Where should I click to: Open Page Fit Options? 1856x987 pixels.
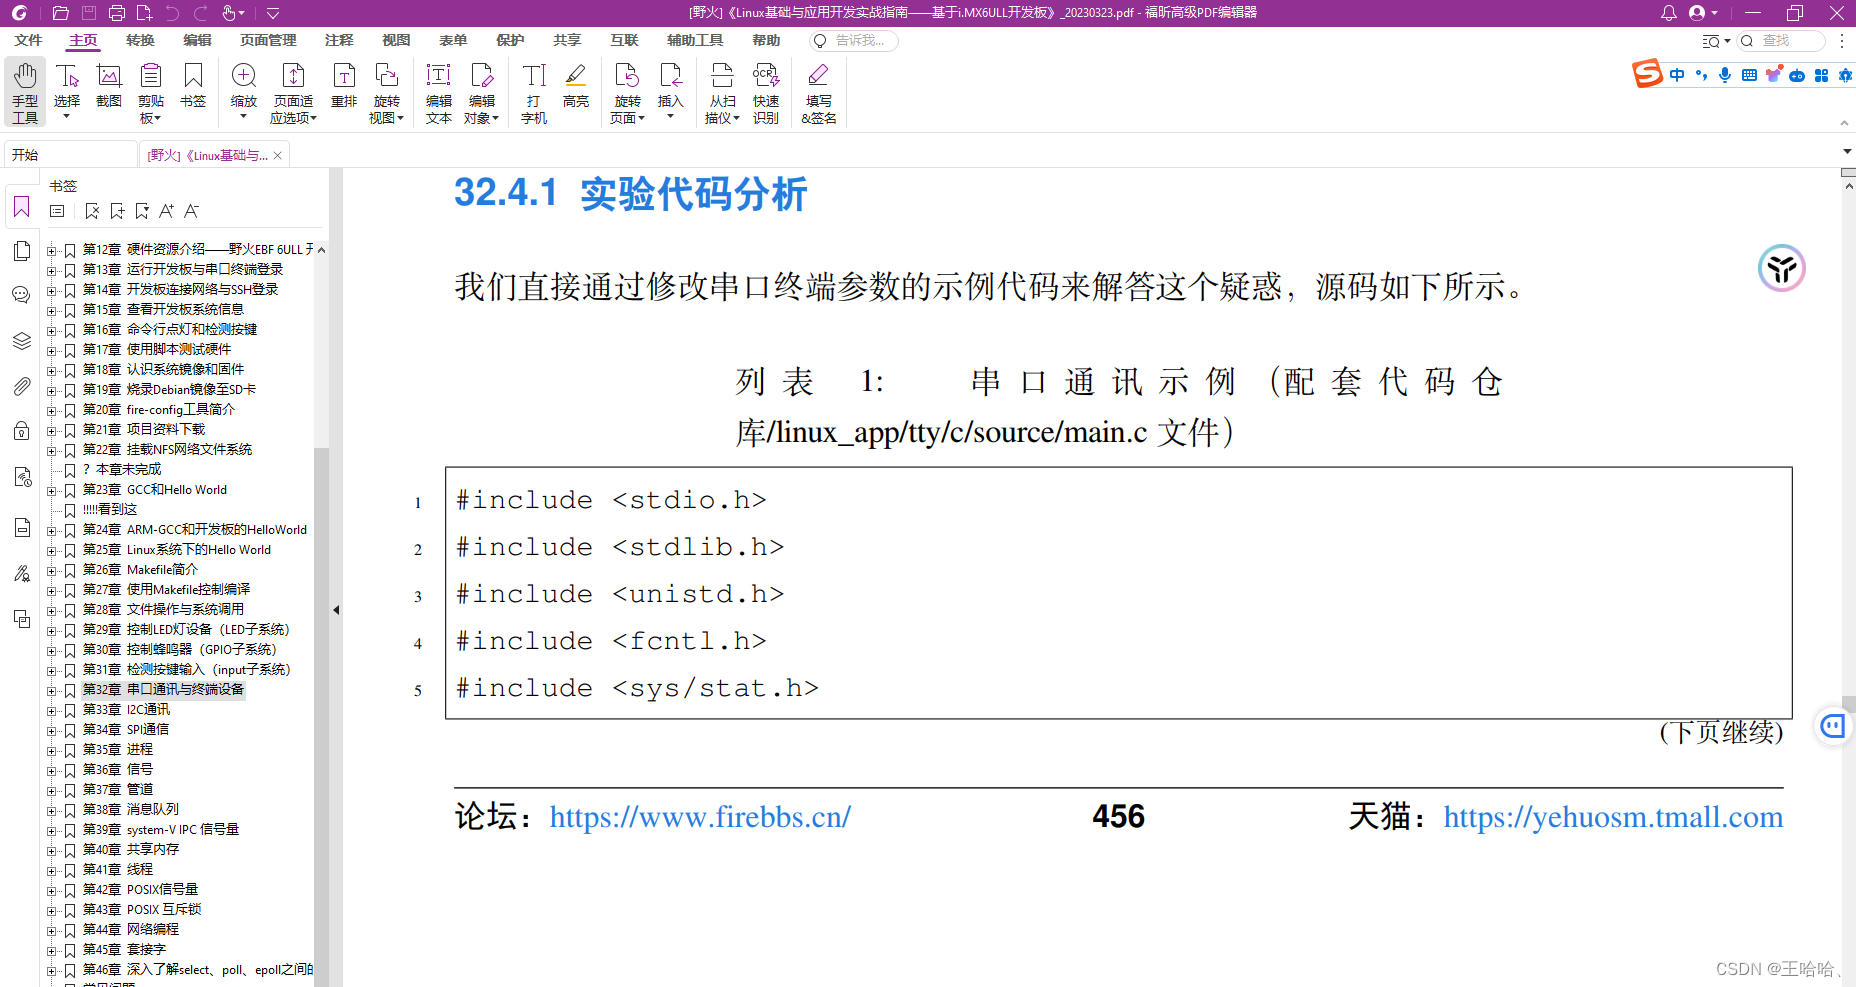click(293, 92)
